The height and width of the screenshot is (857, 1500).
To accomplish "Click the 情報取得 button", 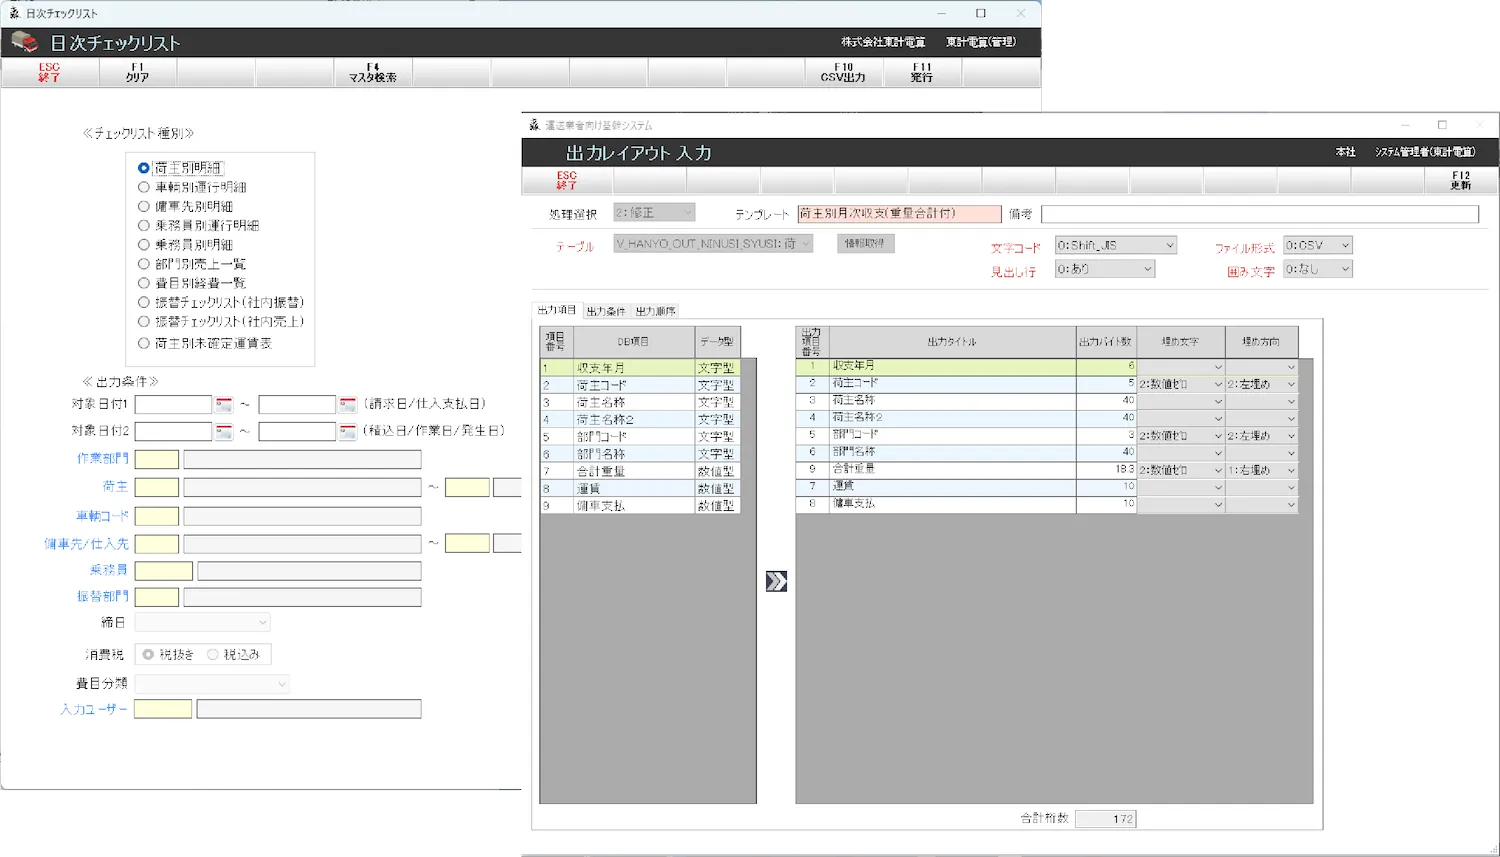I will tap(865, 243).
